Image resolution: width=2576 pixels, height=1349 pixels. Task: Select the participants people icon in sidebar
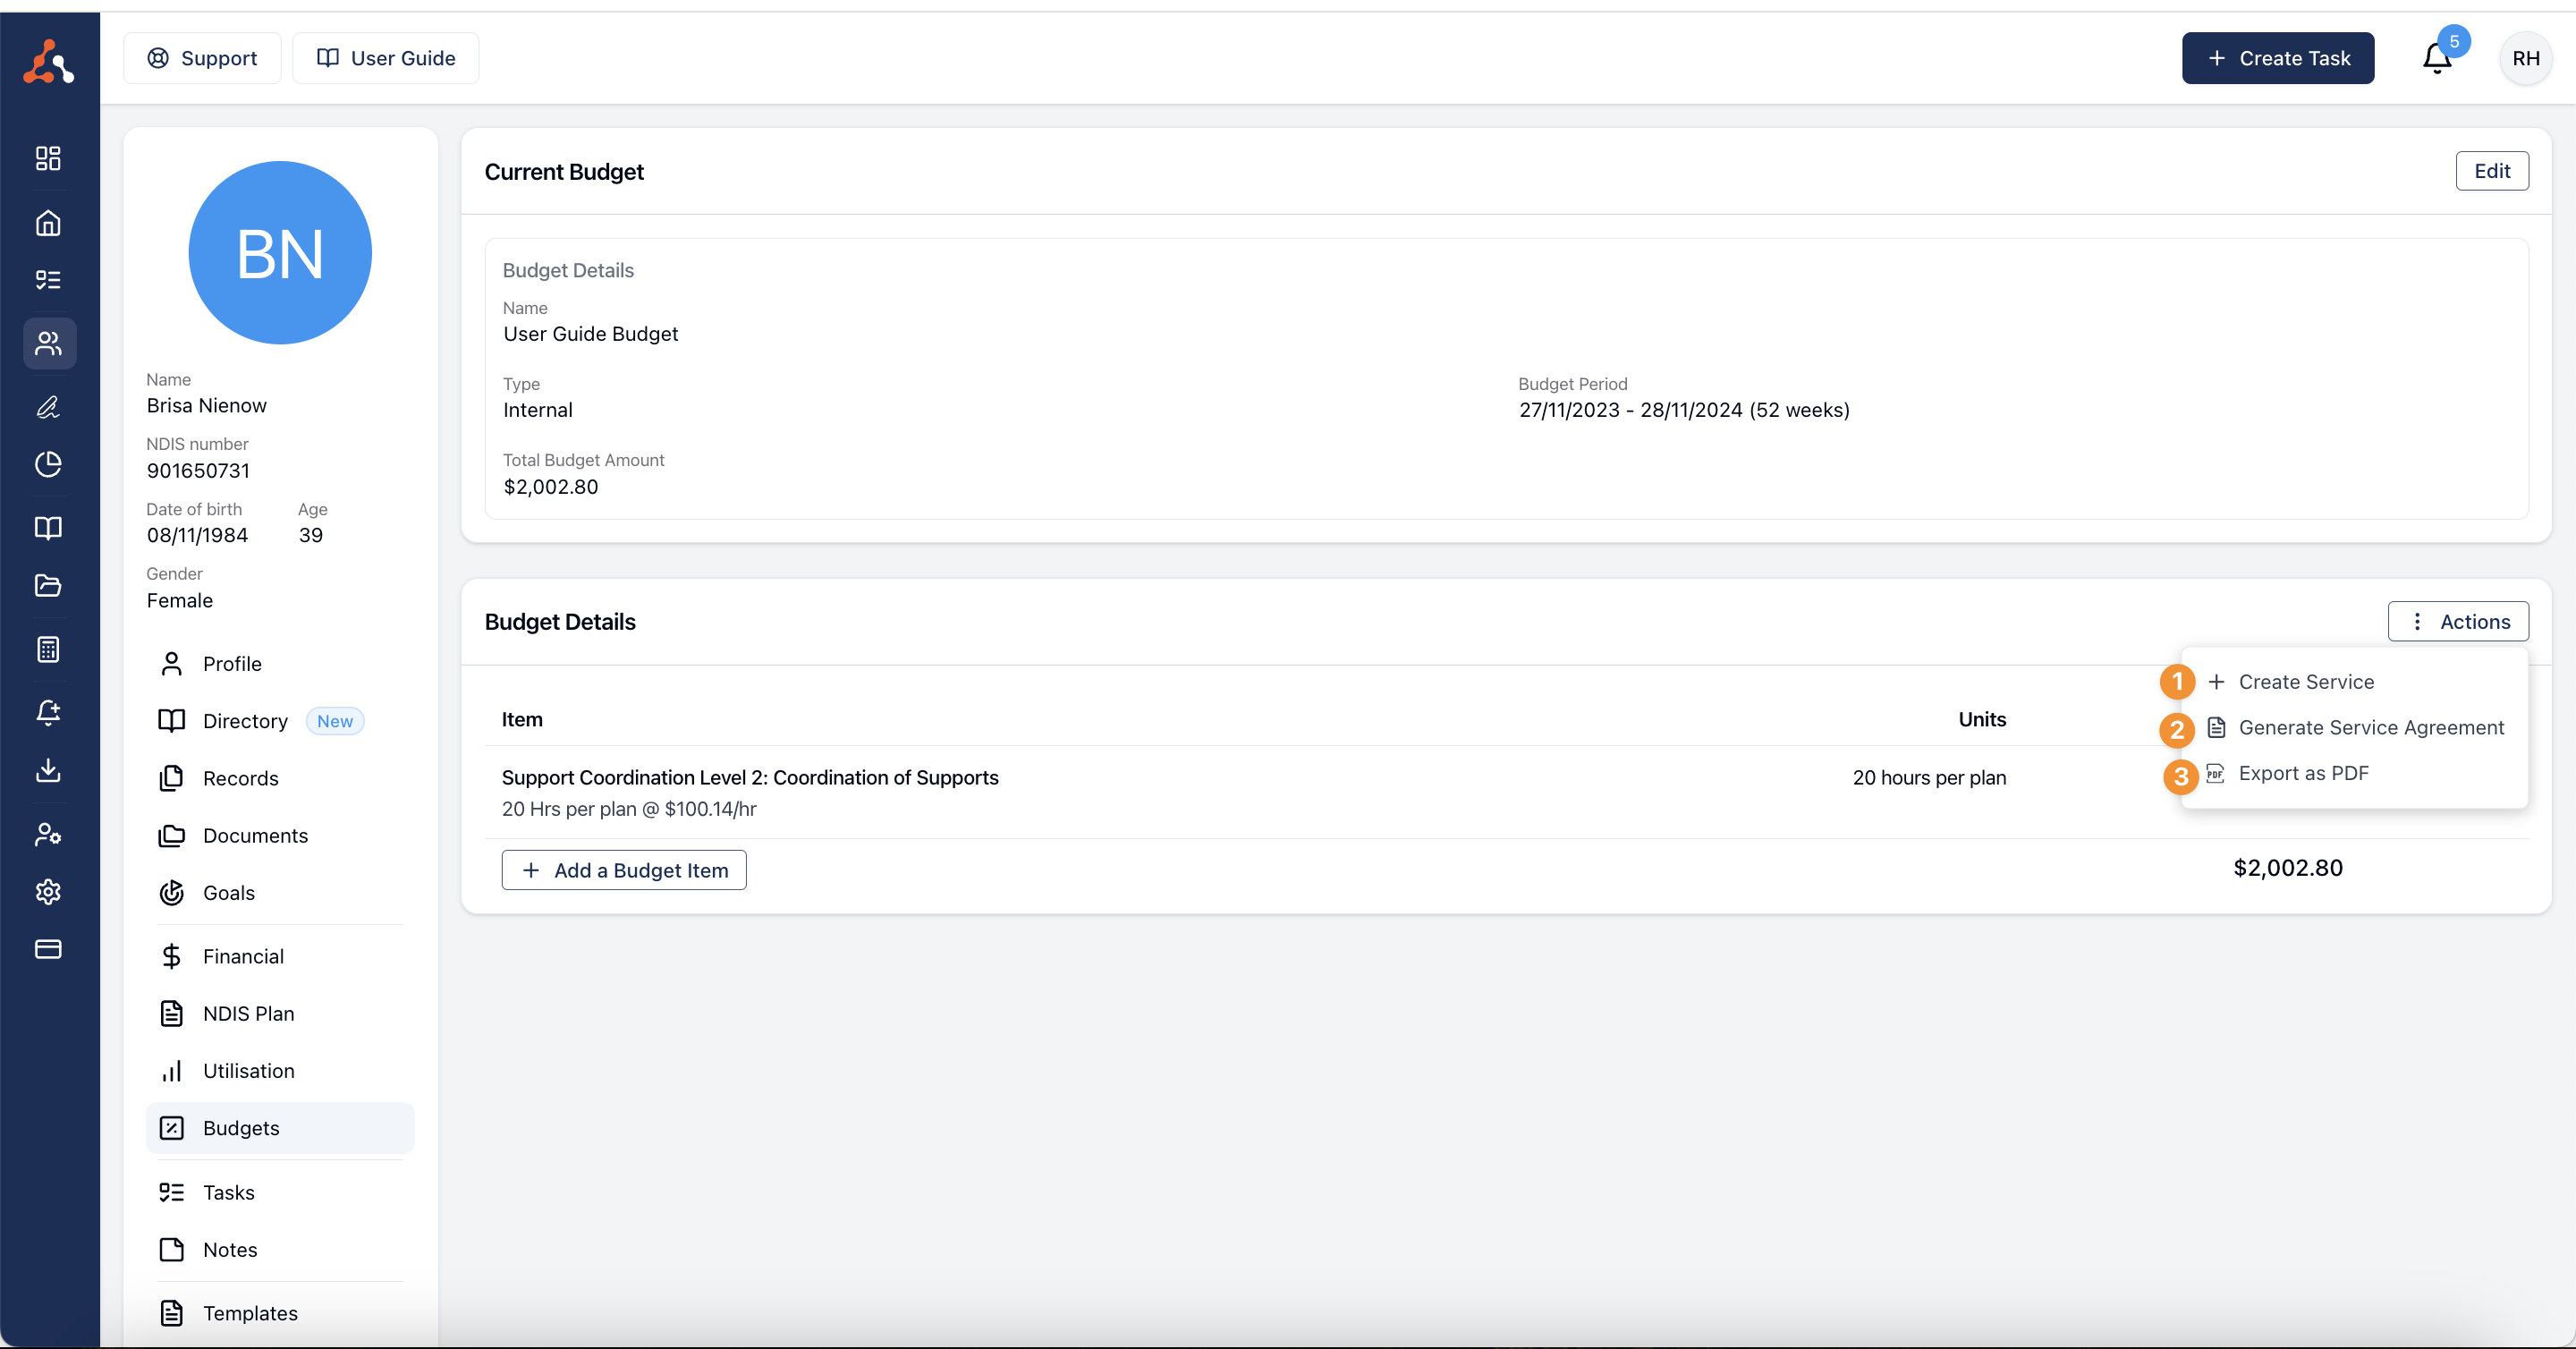pyautogui.click(x=49, y=343)
